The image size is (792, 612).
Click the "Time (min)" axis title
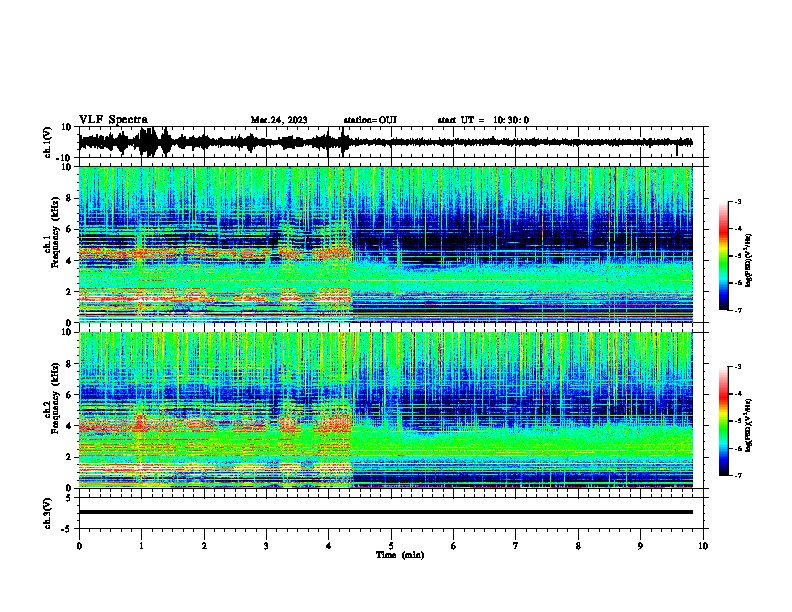[400, 555]
